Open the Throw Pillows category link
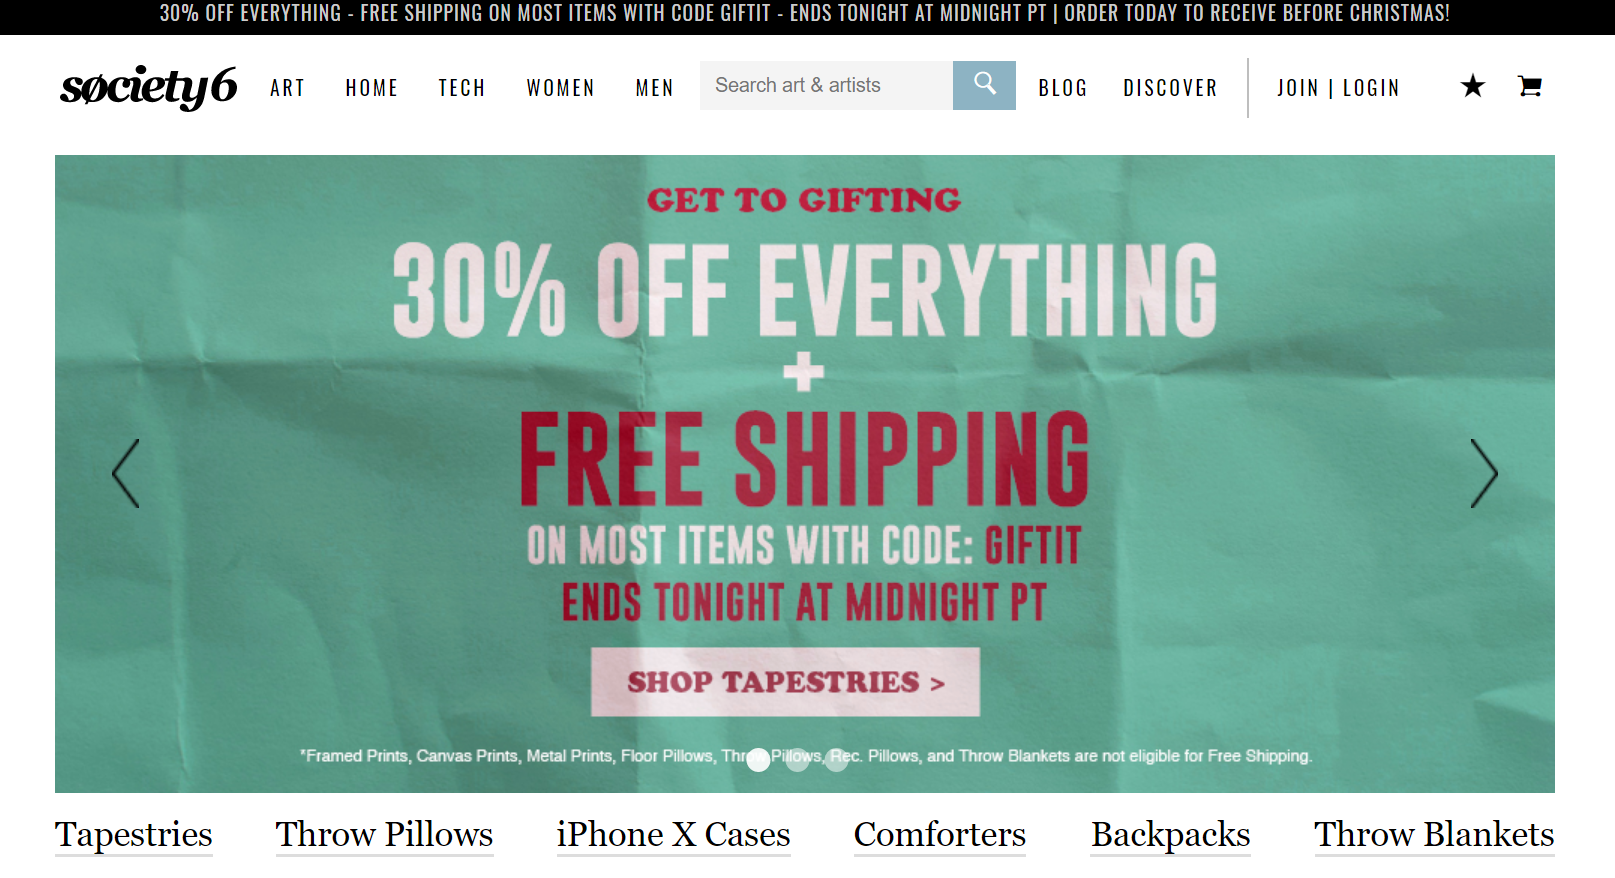Screen dimensions: 1615x878 pyautogui.click(x=385, y=835)
